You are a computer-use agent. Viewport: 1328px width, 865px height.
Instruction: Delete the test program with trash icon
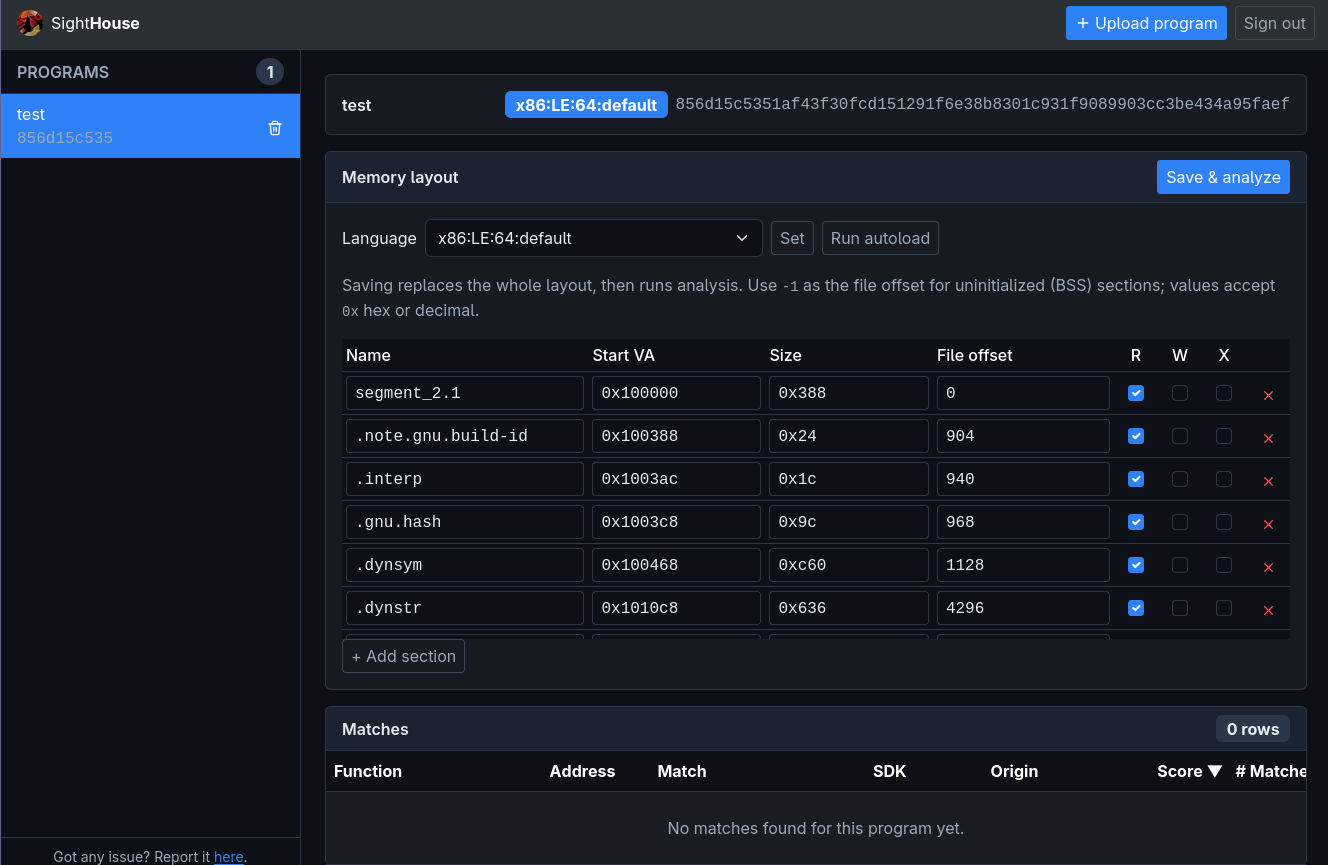coord(275,127)
